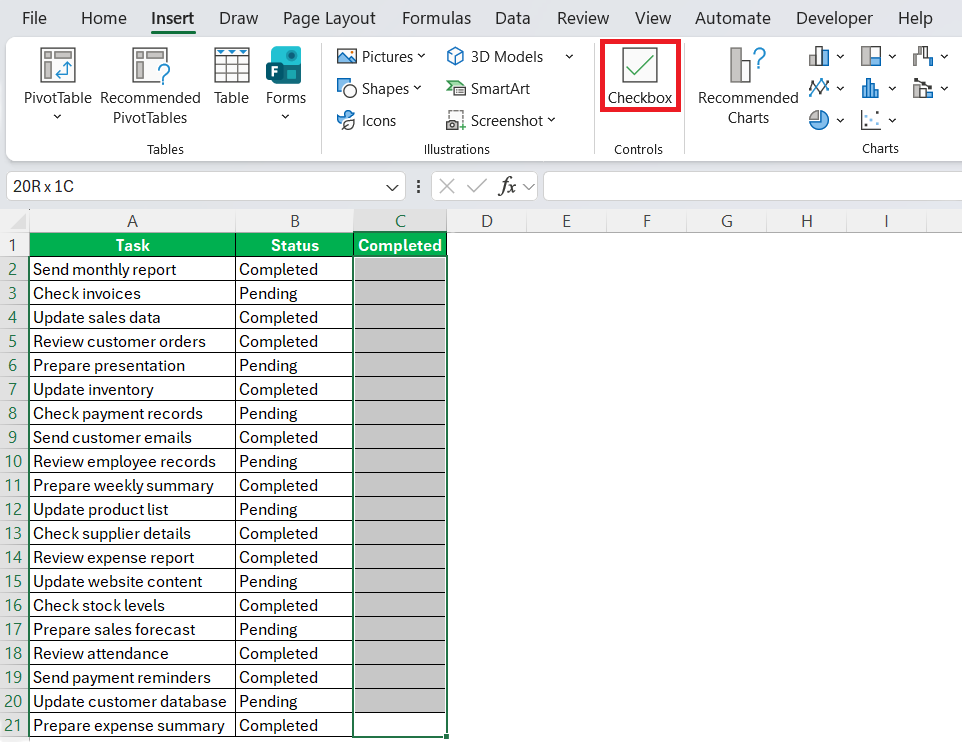Click the formula bar input field
Screen dimensions: 962x742
pos(753,186)
